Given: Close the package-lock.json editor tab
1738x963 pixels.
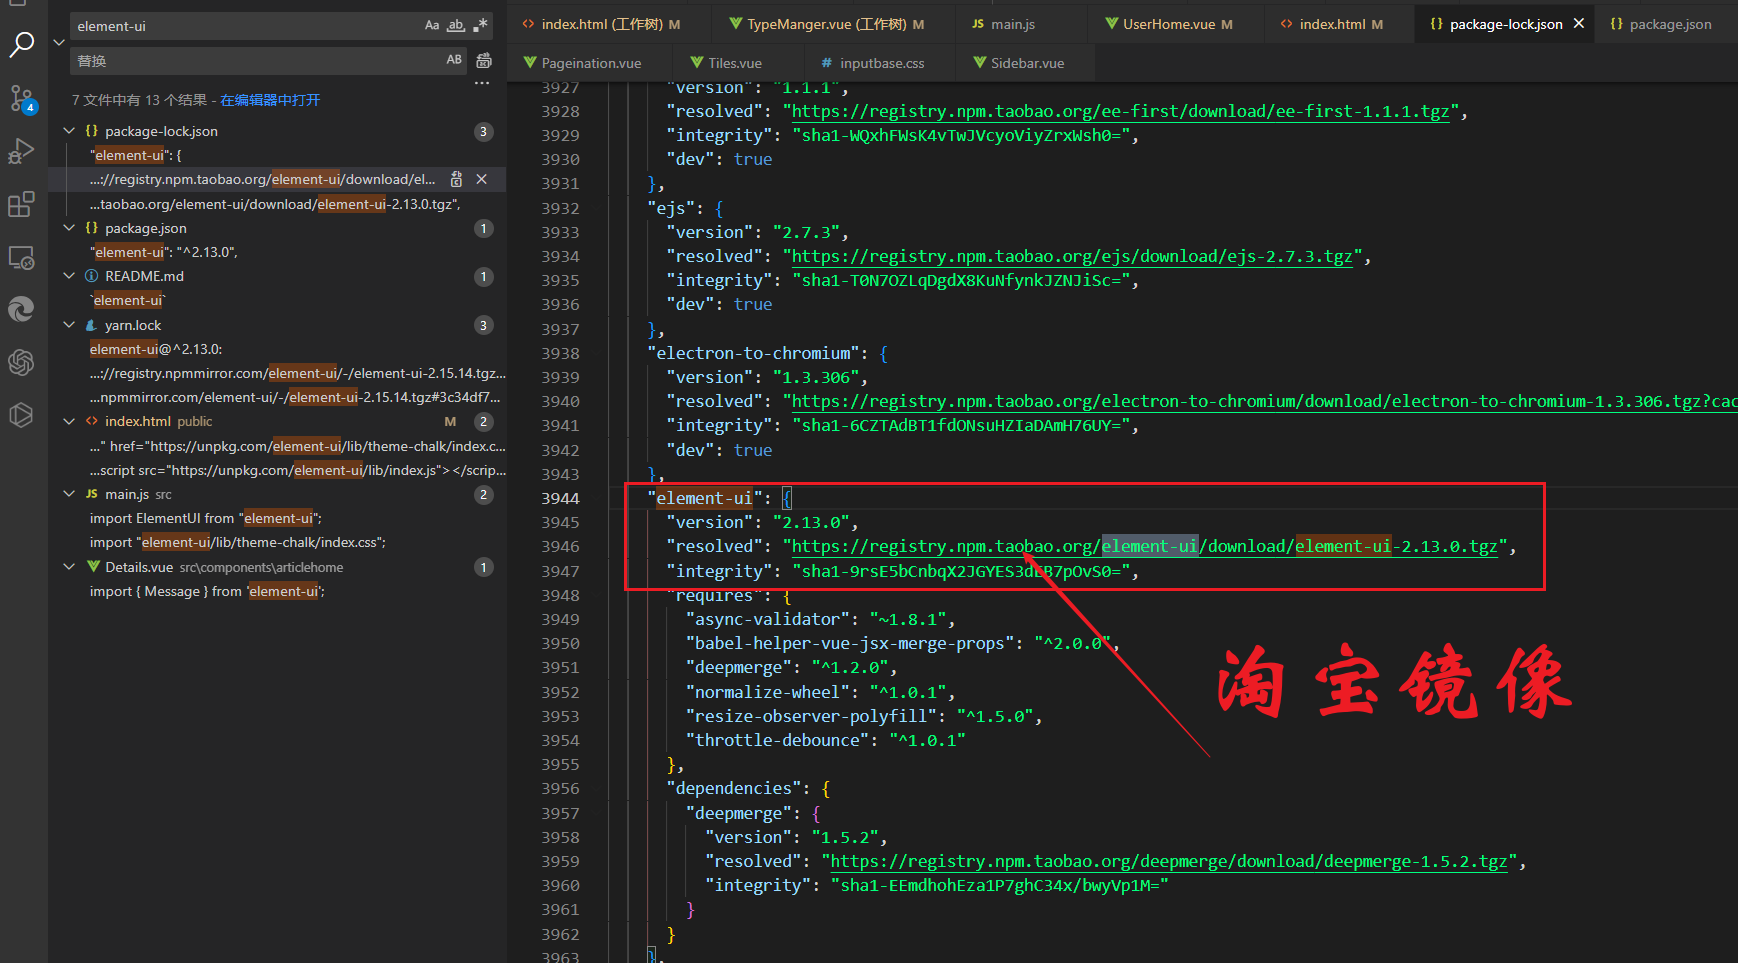Looking at the screenshot, I should coord(1579,24).
